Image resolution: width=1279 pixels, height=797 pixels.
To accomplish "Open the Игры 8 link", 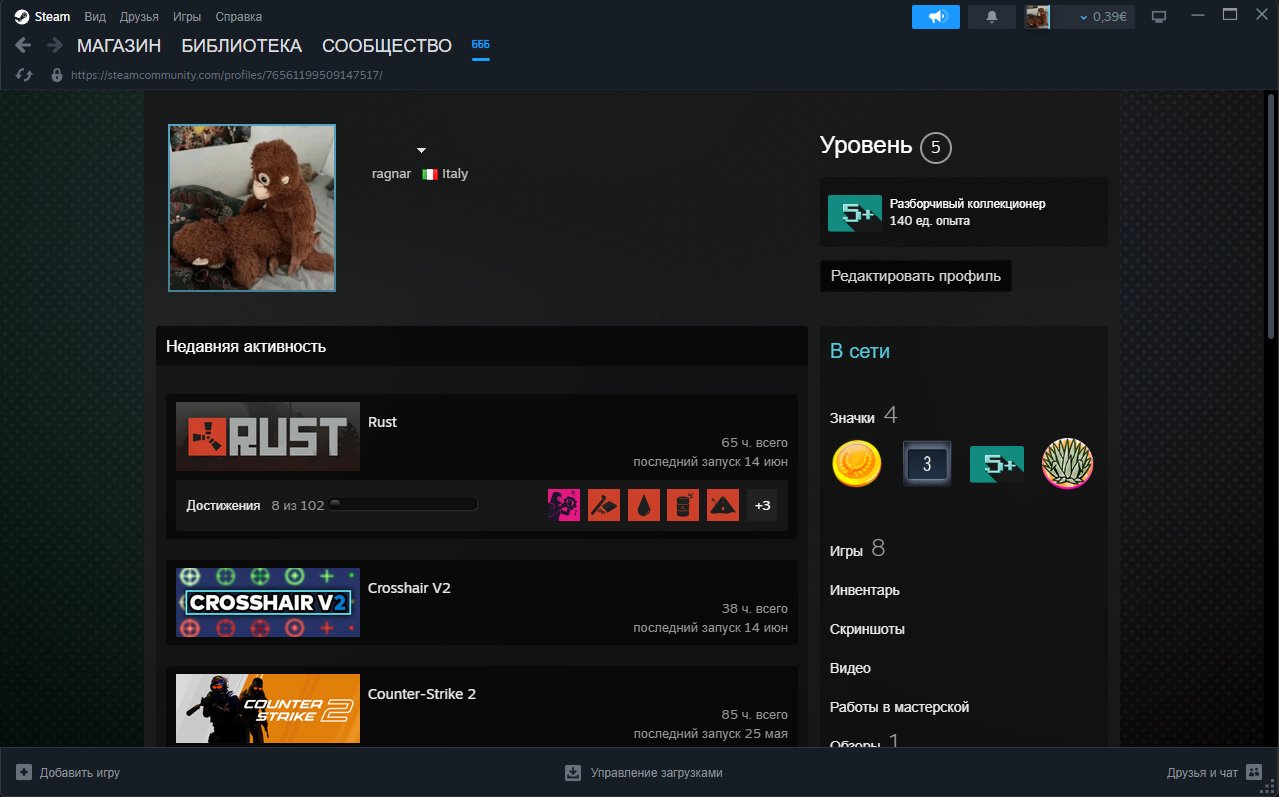I will click(858, 549).
